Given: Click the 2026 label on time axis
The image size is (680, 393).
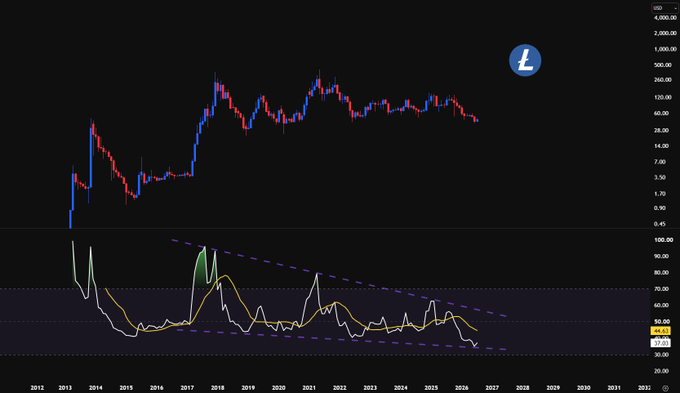Looking at the screenshot, I should coord(462,388).
